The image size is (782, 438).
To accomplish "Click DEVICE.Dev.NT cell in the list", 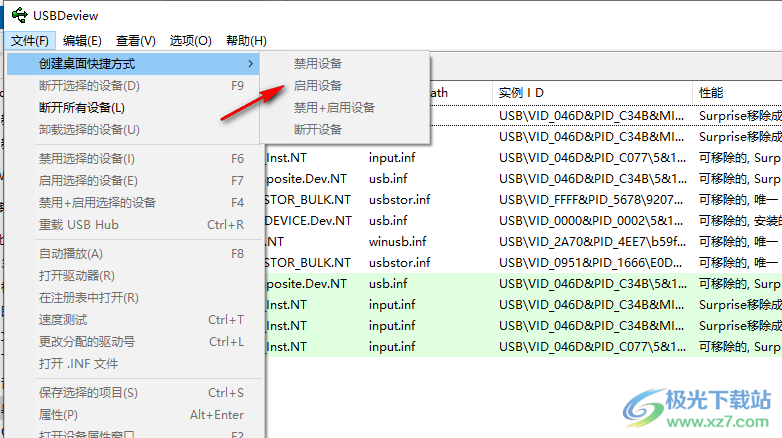I will pos(309,221).
